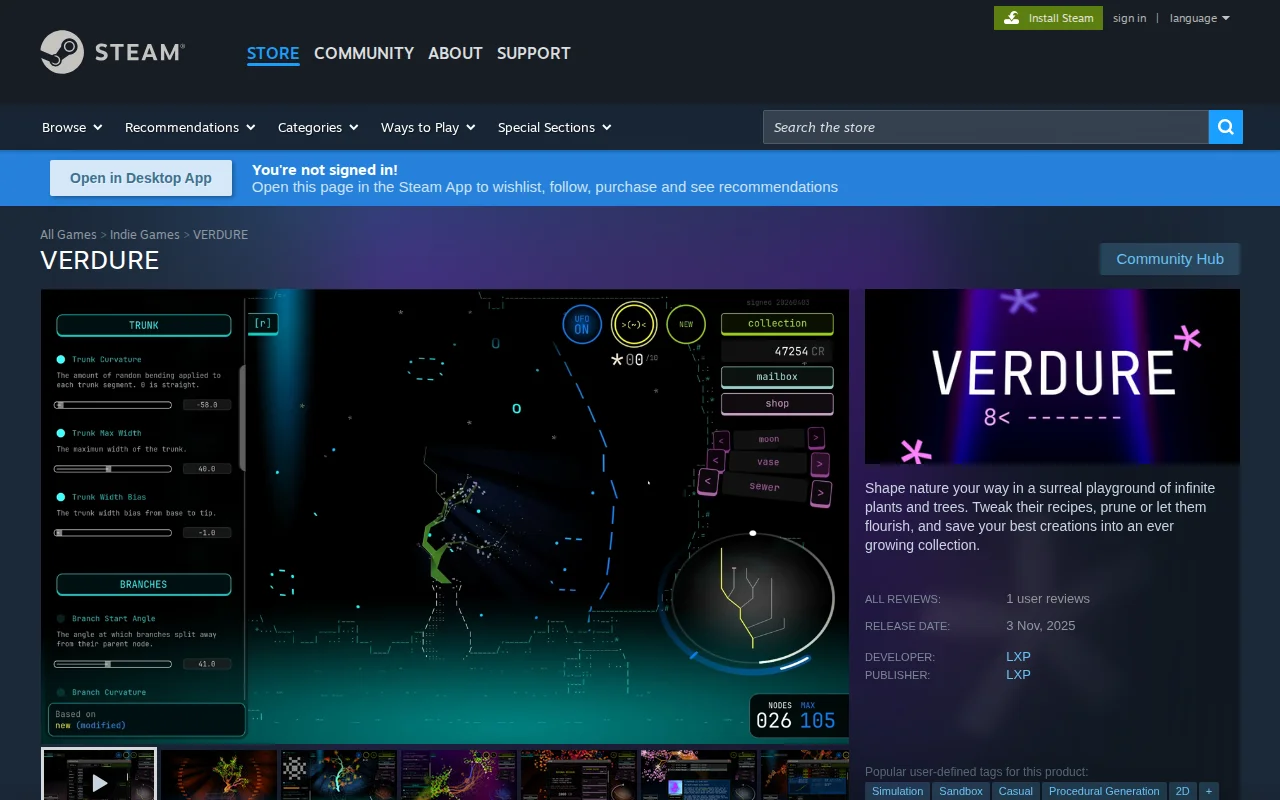
Task: Select thumbnail with purple background and green foliage
Action: pyautogui.click(x=459, y=775)
